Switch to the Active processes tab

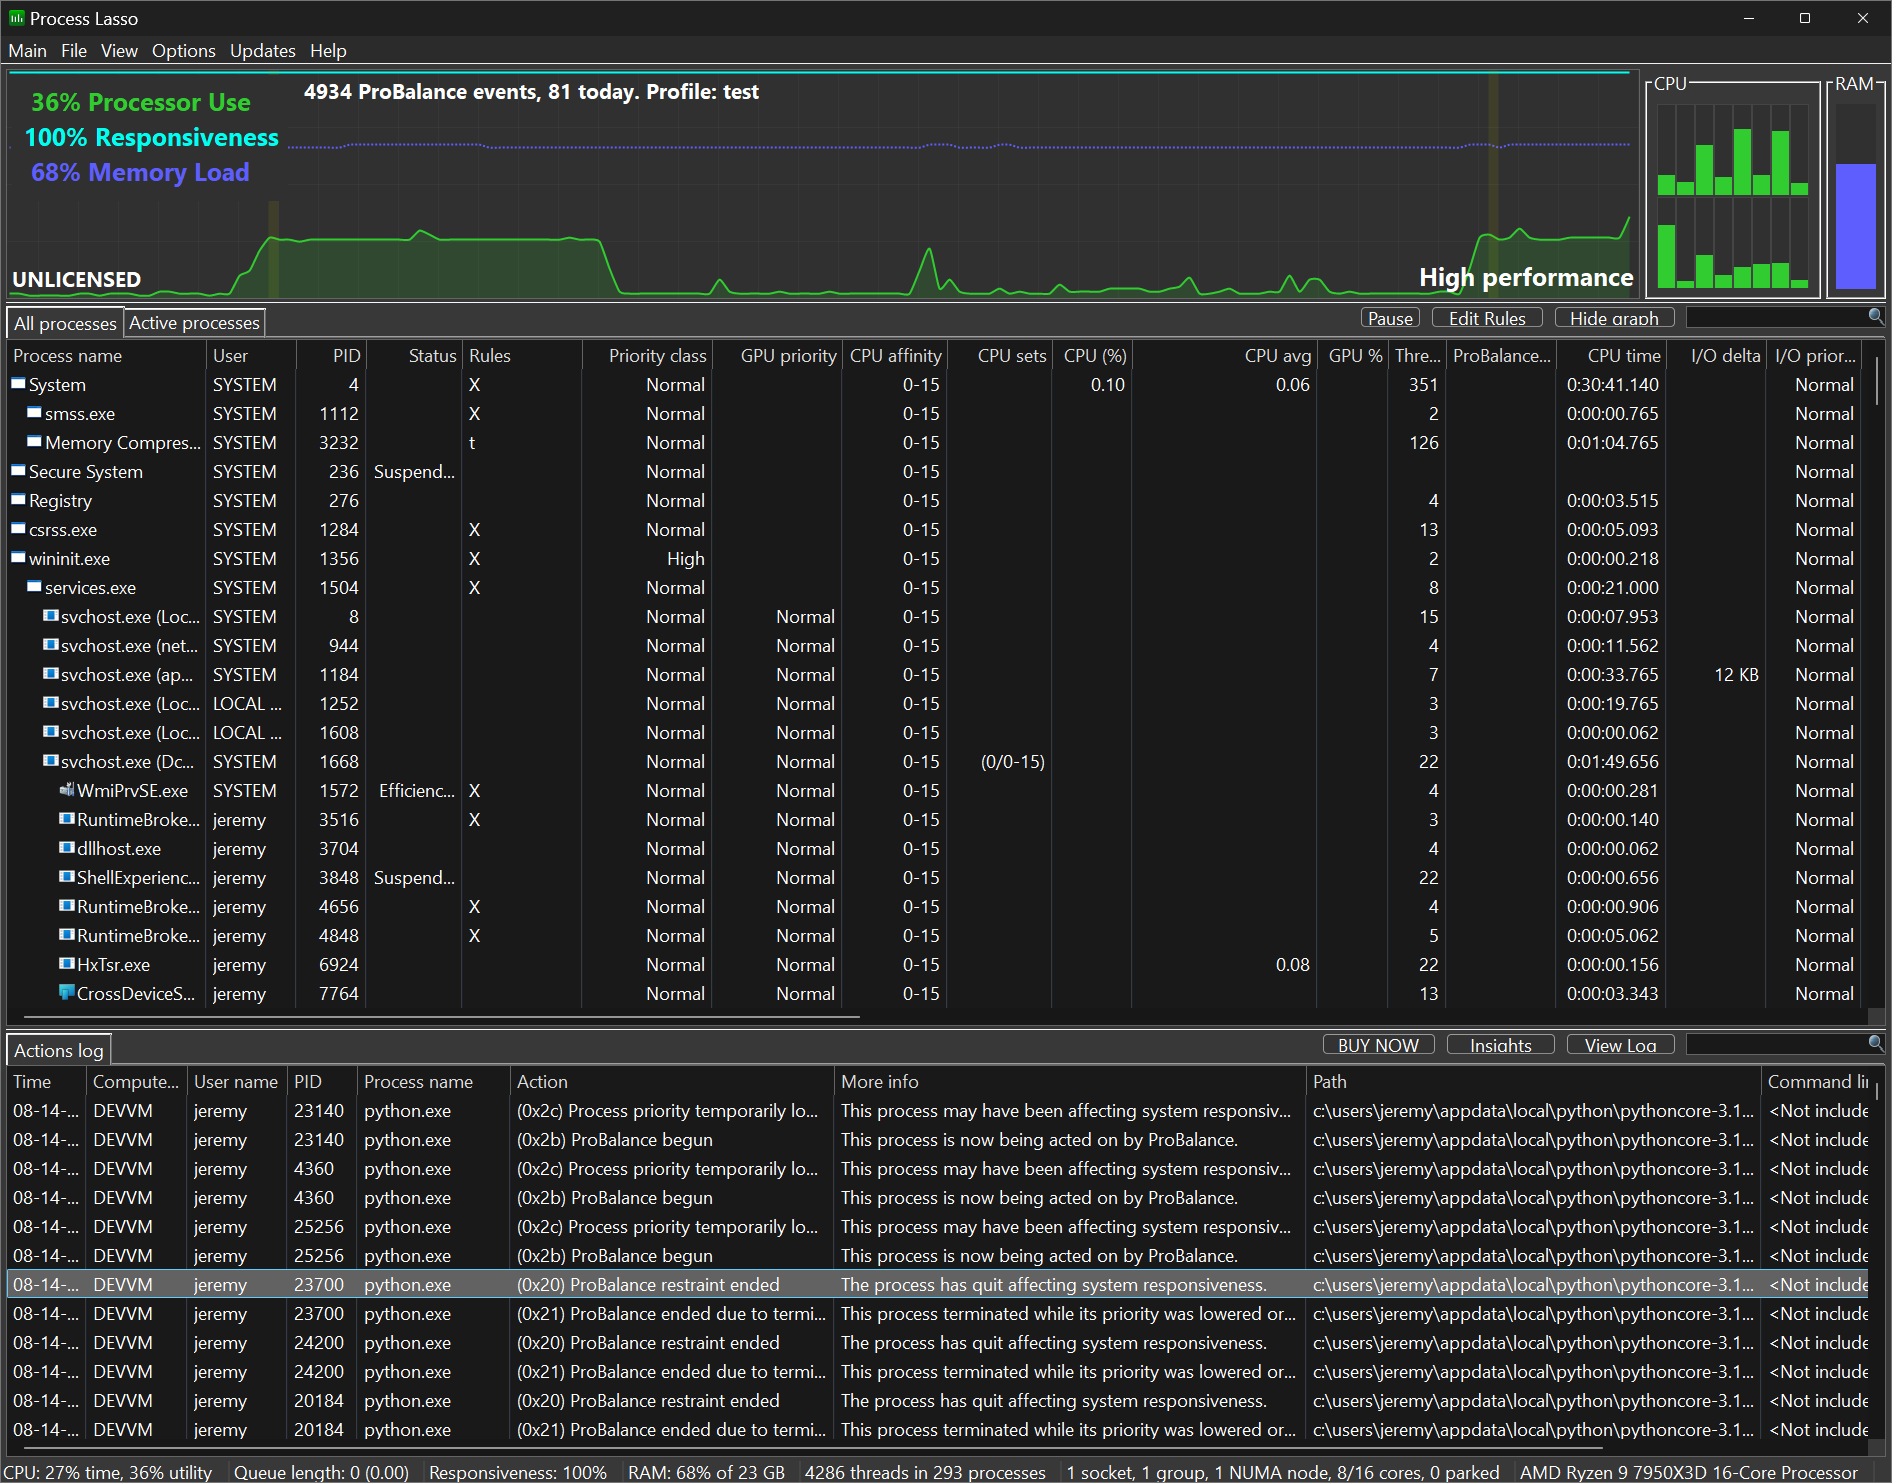[x=194, y=323]
